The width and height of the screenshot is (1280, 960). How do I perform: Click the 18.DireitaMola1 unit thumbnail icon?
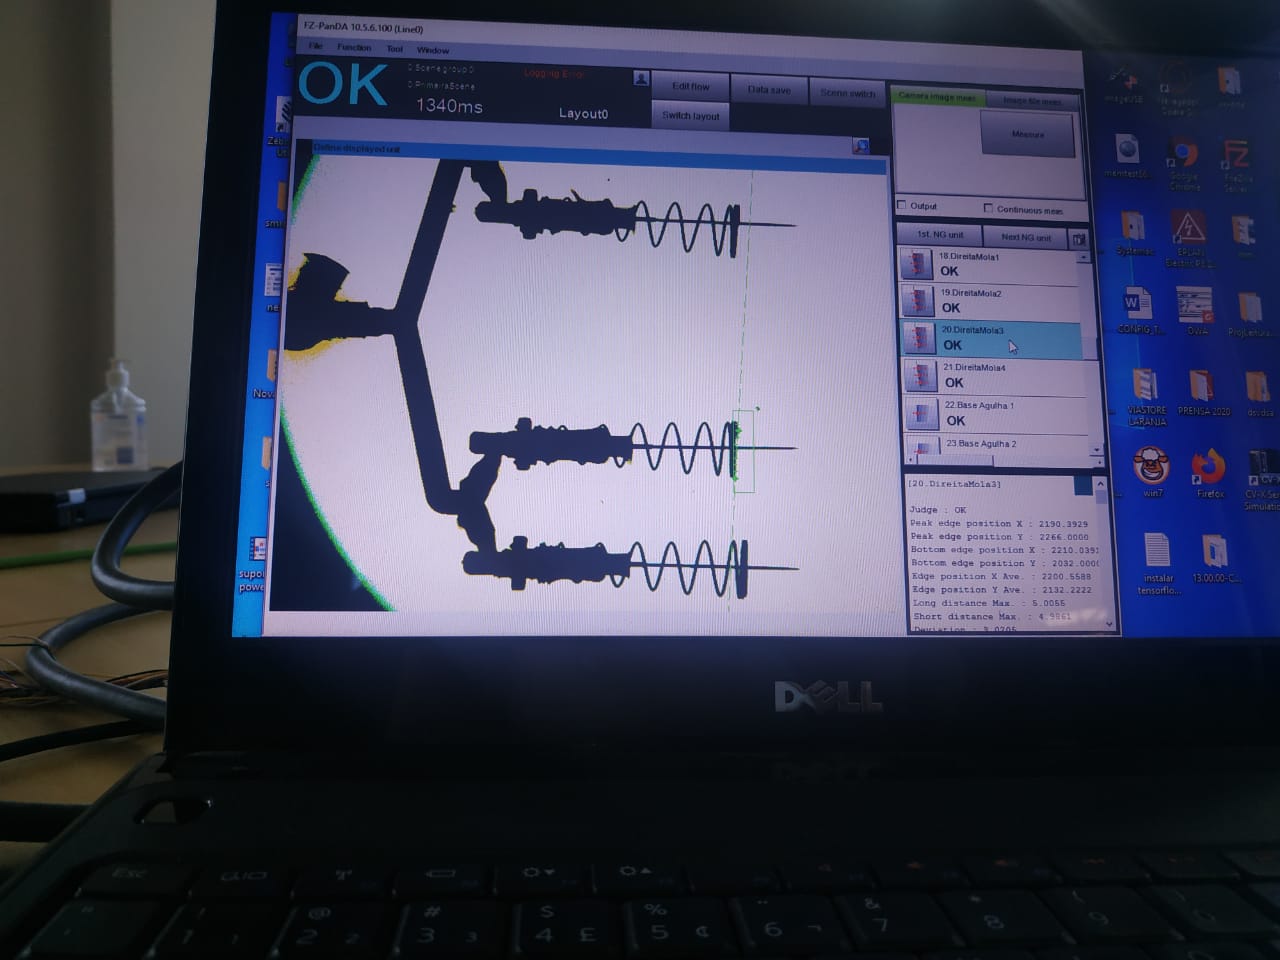[915, 264]
